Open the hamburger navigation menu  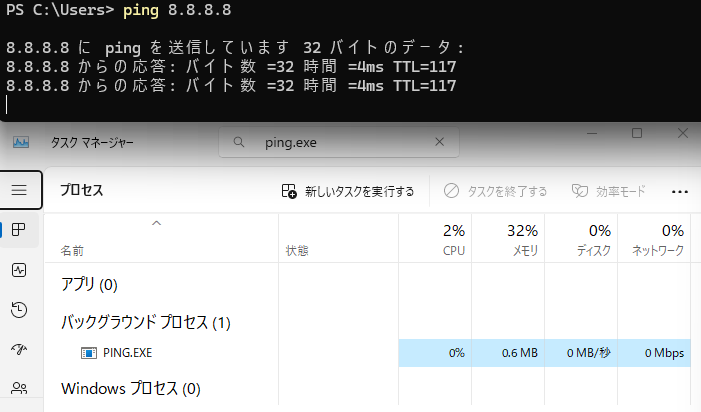pos(19,190)
